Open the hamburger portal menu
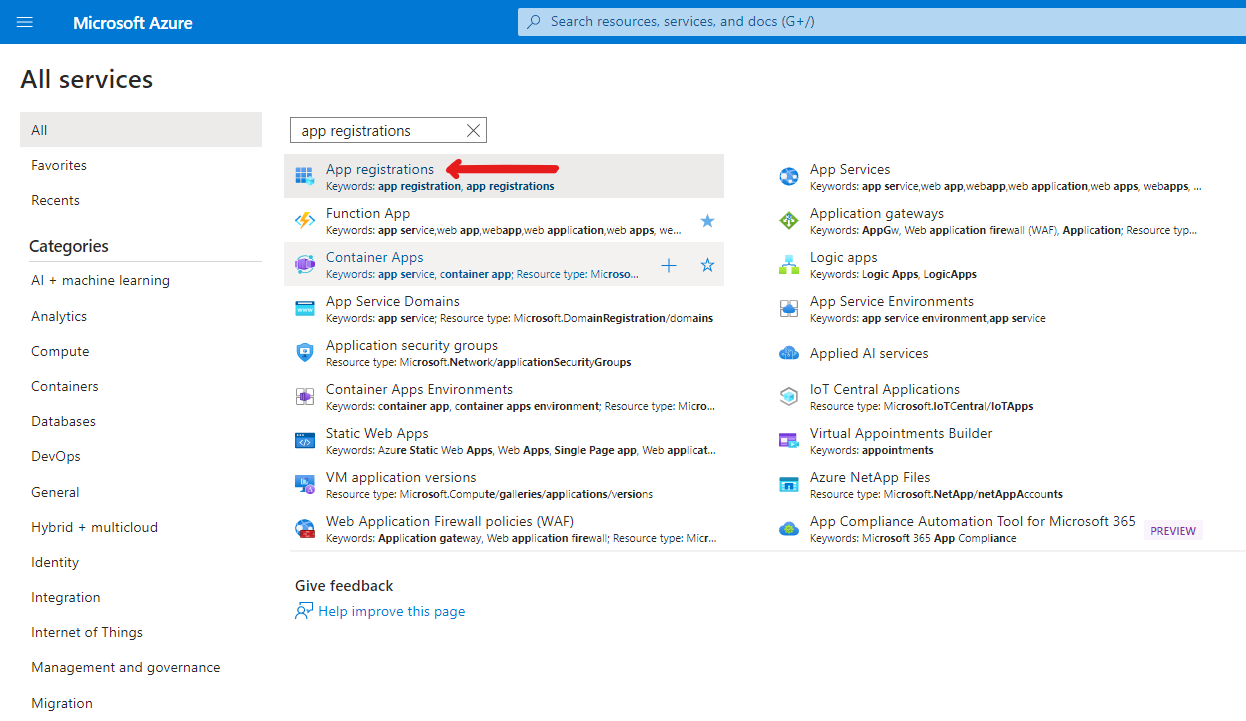Viewport: 1246px width, 721px height. click(x=25, y=22)
